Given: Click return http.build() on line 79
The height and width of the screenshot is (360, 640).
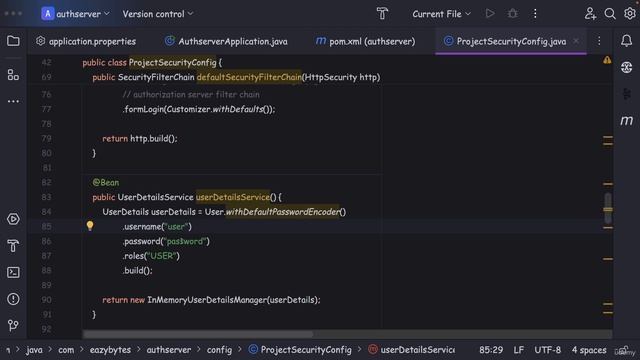Looking at the screenshot, I should (x=140, y=138).
